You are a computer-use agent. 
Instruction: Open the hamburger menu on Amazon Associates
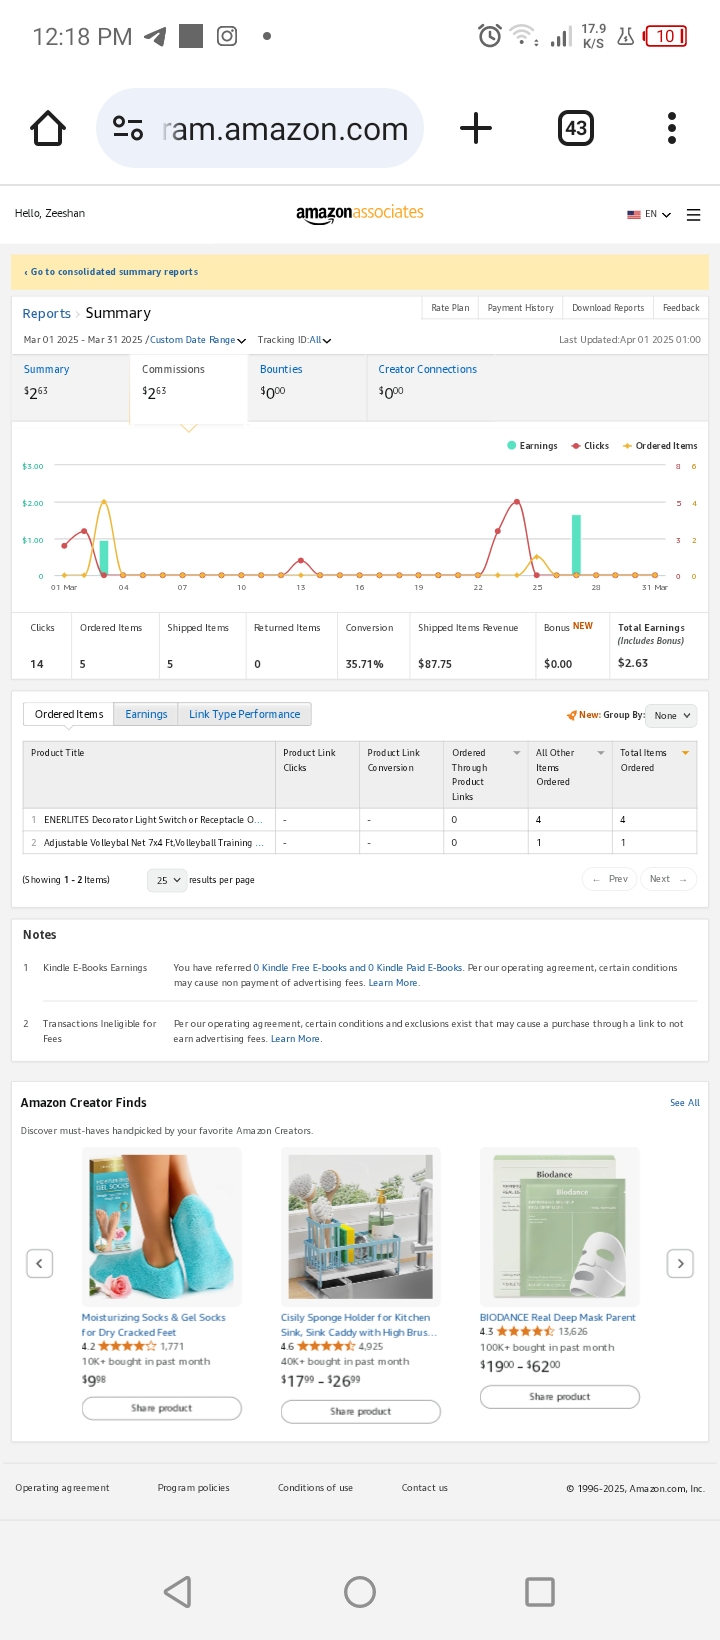(694, 215)
